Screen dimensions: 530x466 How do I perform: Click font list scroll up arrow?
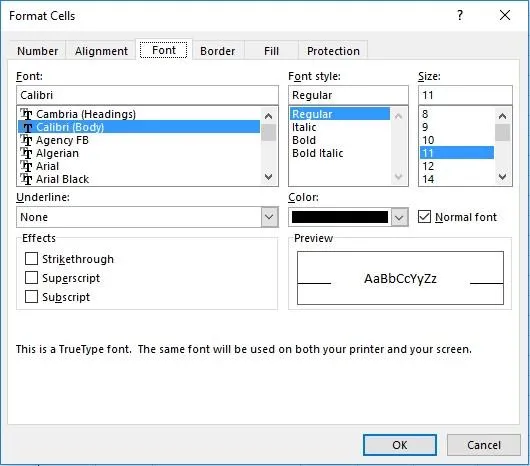268,116
